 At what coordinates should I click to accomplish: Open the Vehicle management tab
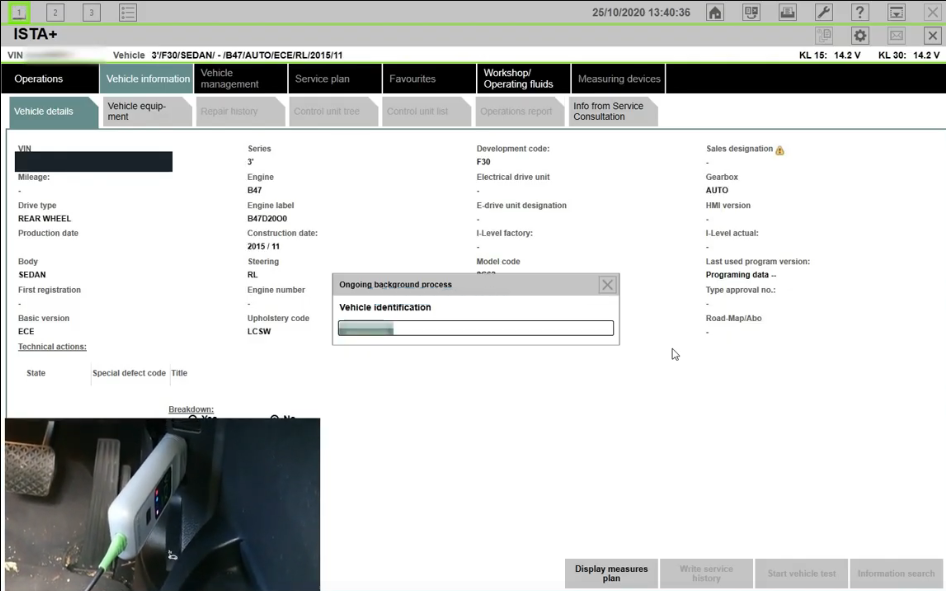241,78
